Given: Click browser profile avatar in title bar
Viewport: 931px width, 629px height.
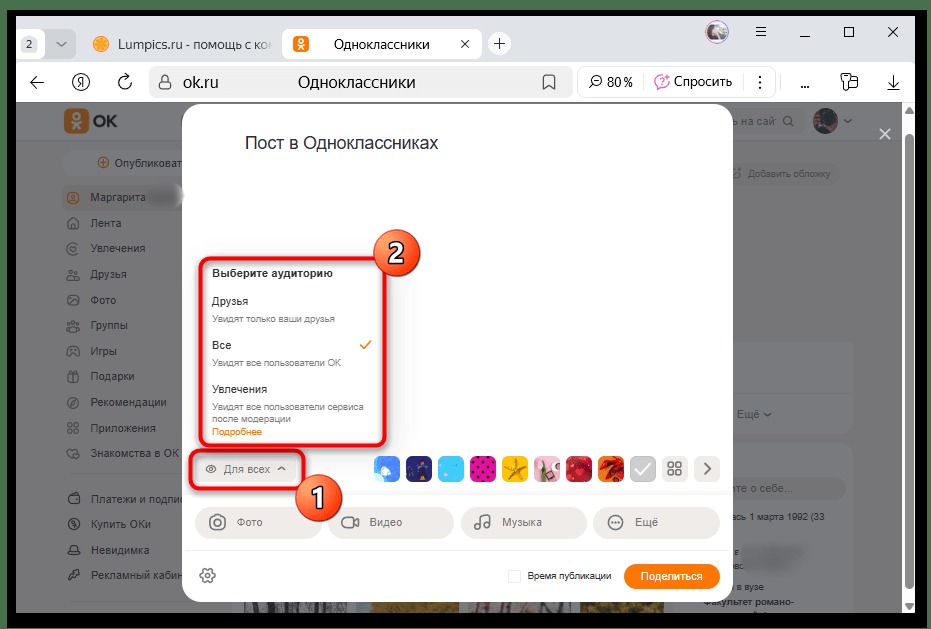Looking at the screenshot, I should point(717,32).
